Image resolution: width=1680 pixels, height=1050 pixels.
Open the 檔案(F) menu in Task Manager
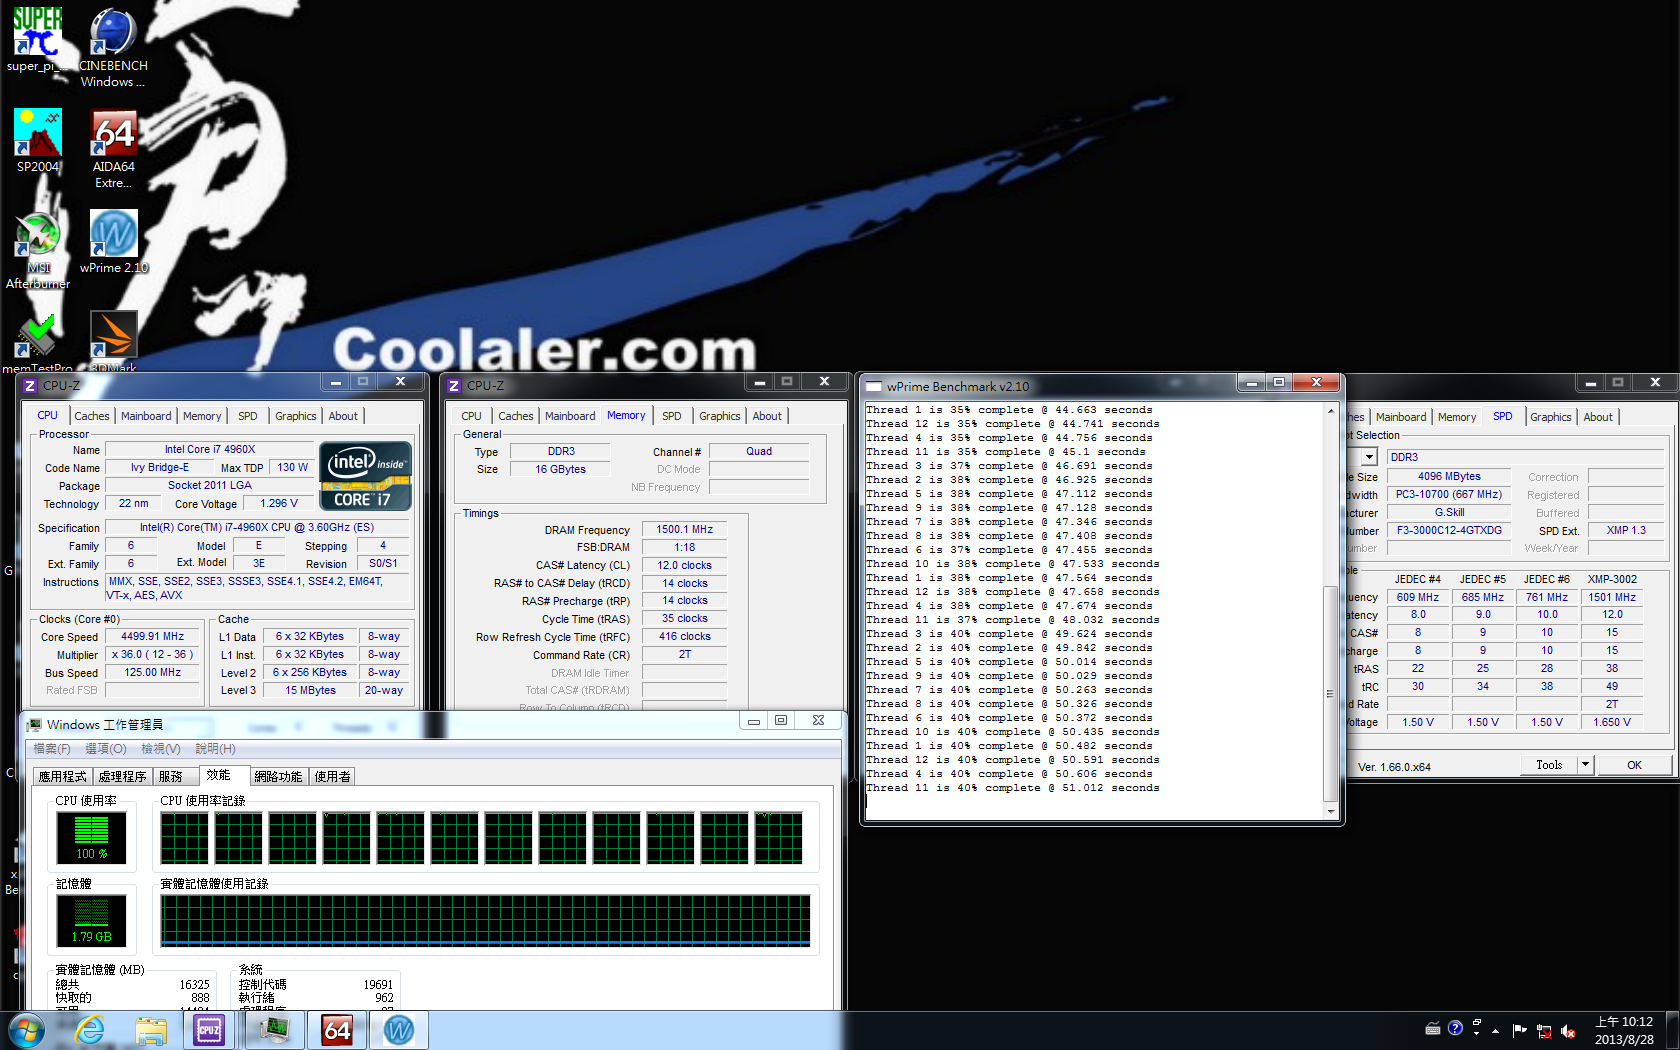pyautogui.click(x=52, y=749)
